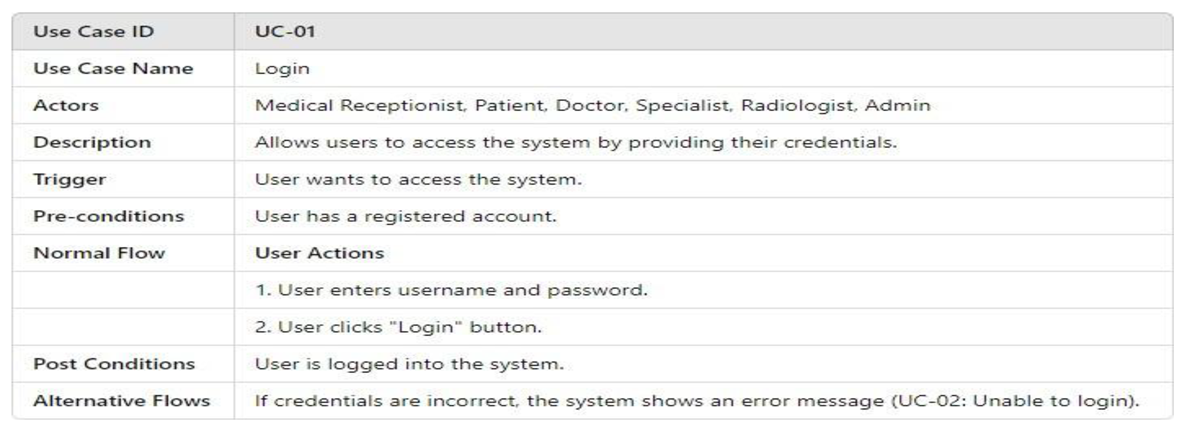This screenshot has height=428, width=1184.
Task: Click the bold "User Actions" subheading
Action: tap(319, 253)
